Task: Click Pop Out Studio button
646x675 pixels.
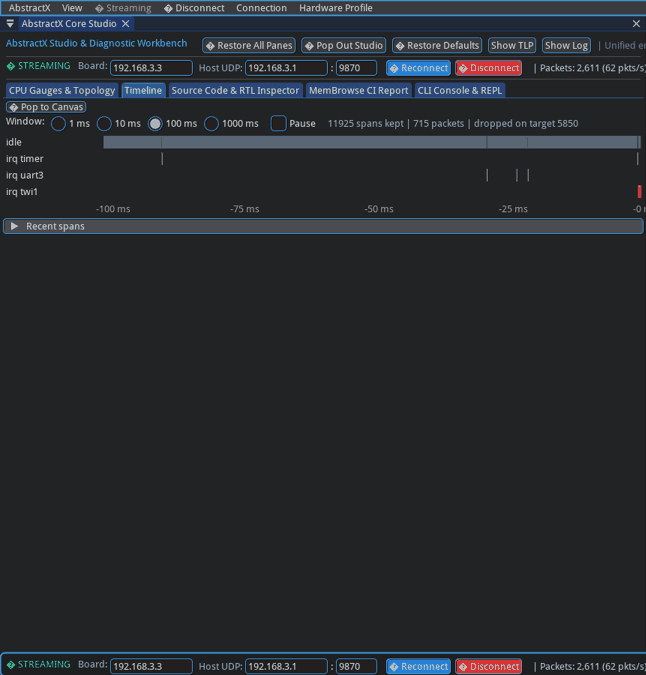Action: 343,45
